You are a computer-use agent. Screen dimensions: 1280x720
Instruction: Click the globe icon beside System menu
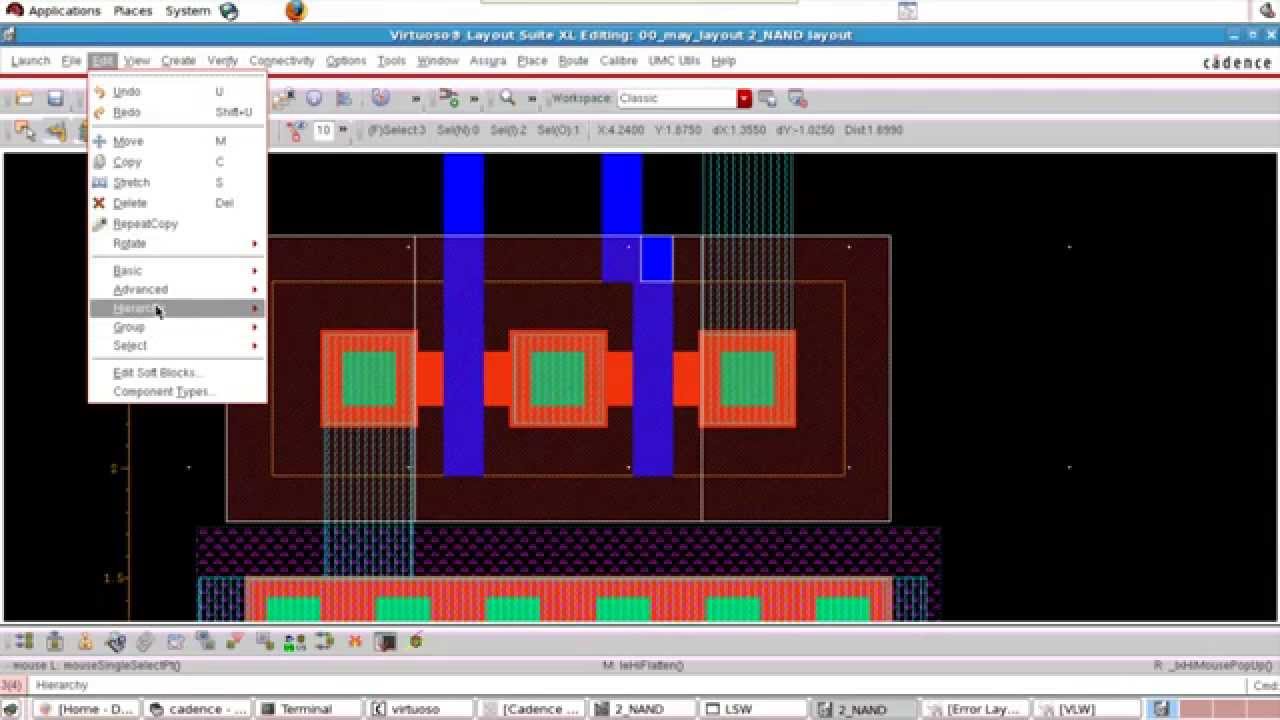tap(228, 11)
